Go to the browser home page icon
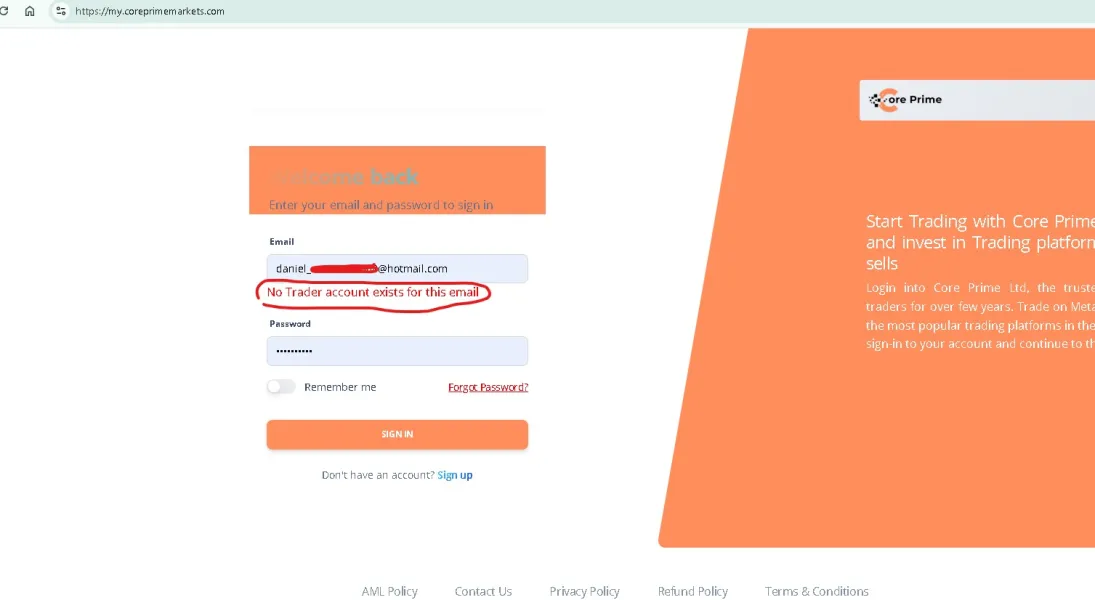1095x600 pixels. click(29, 11)
